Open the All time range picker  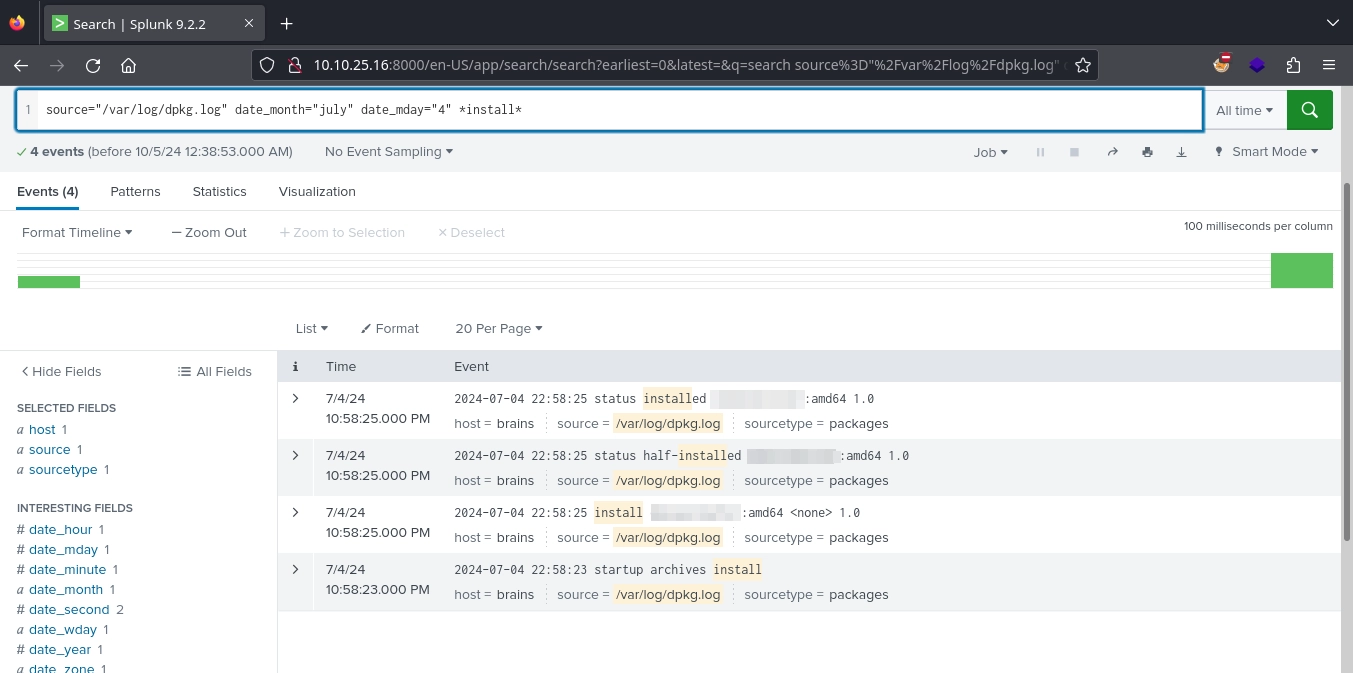[1244, 110]
